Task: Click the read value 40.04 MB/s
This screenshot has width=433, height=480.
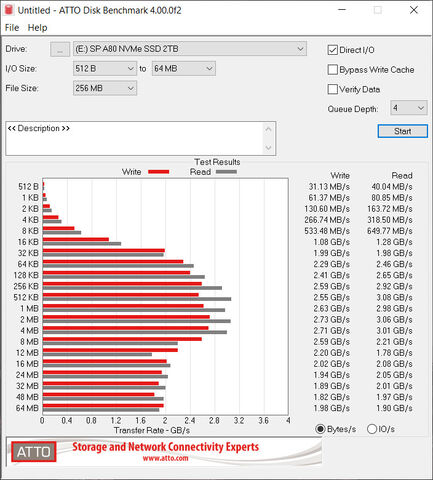Action: tap(392, 187)
